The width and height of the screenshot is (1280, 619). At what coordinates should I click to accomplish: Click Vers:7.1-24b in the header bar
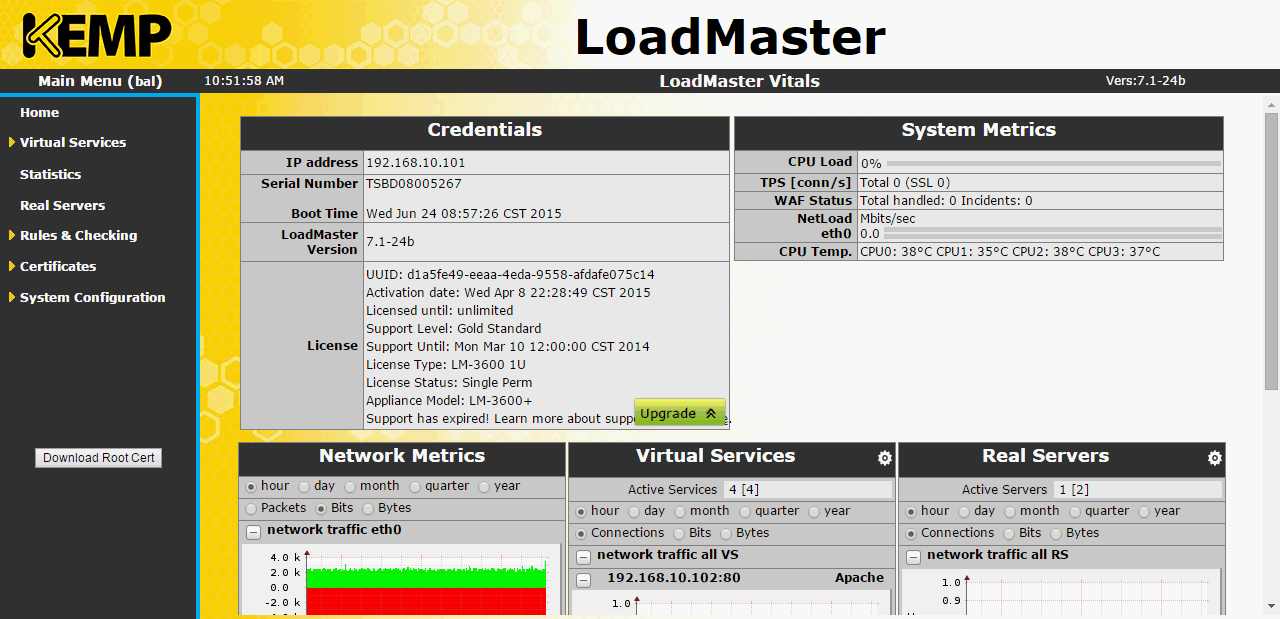pyautogui.click(x=1145, y=81)
